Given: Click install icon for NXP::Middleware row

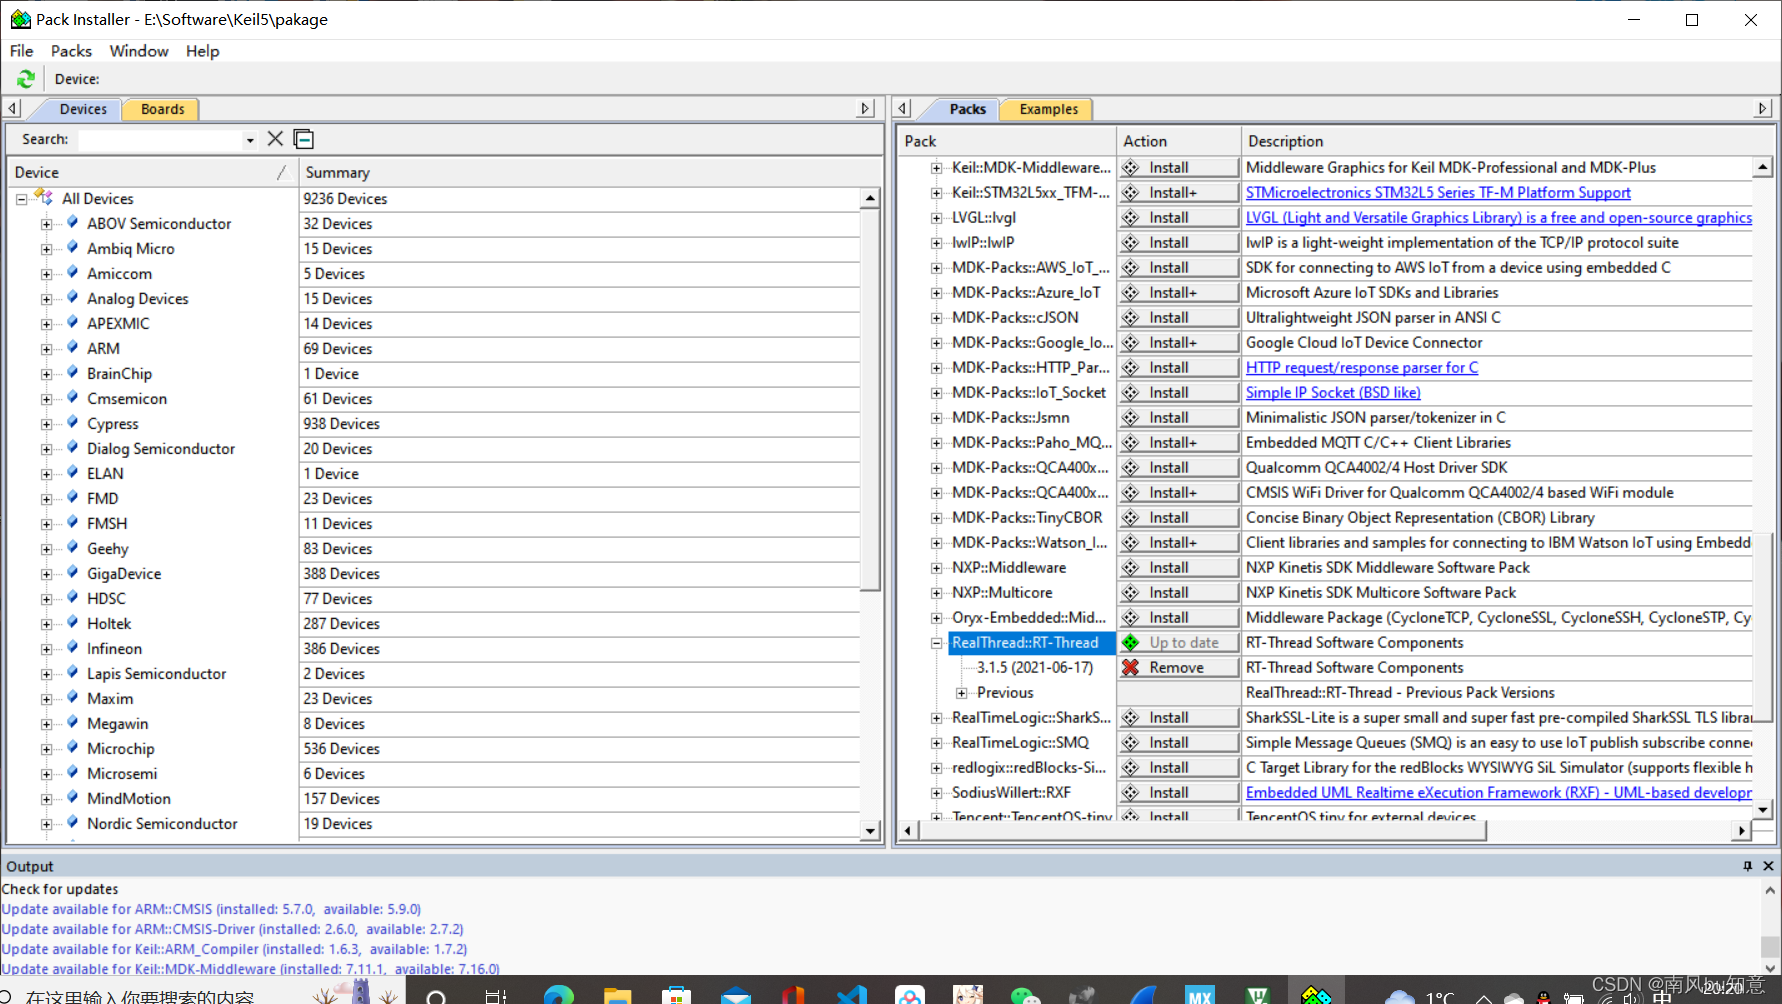Looking at the screenshot, I should pyautogui.click(x=1131, y=567).
